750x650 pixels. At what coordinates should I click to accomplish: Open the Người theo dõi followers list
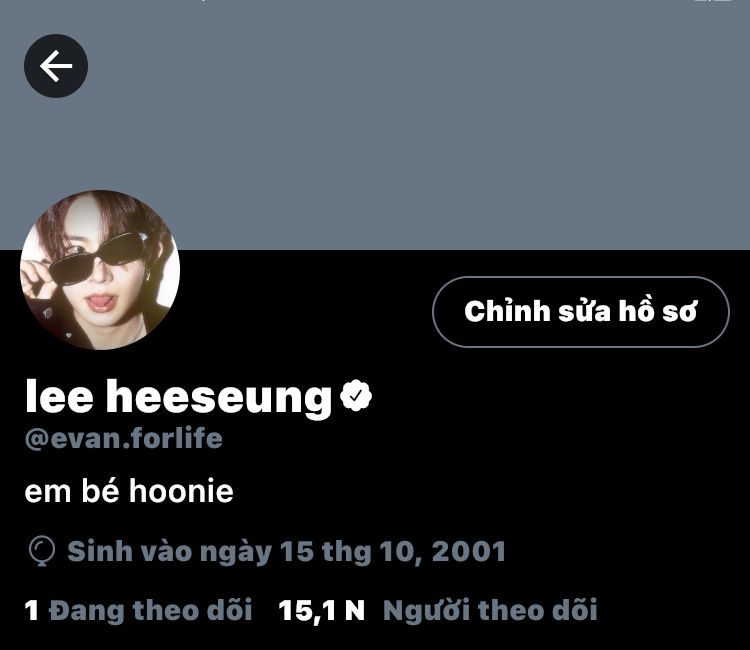coord(490,610)
